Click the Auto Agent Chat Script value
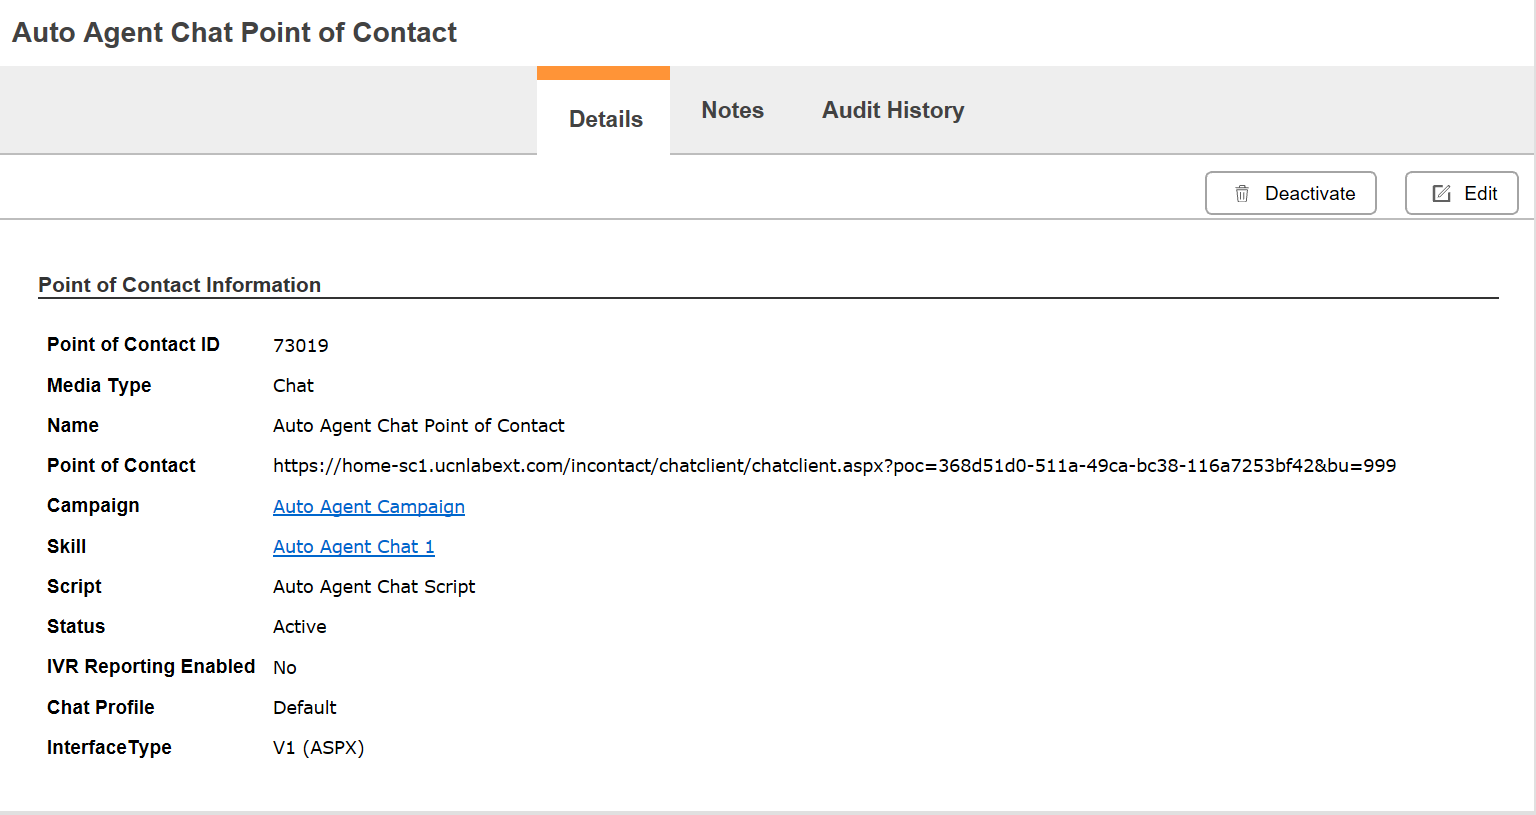 point(374,586)
